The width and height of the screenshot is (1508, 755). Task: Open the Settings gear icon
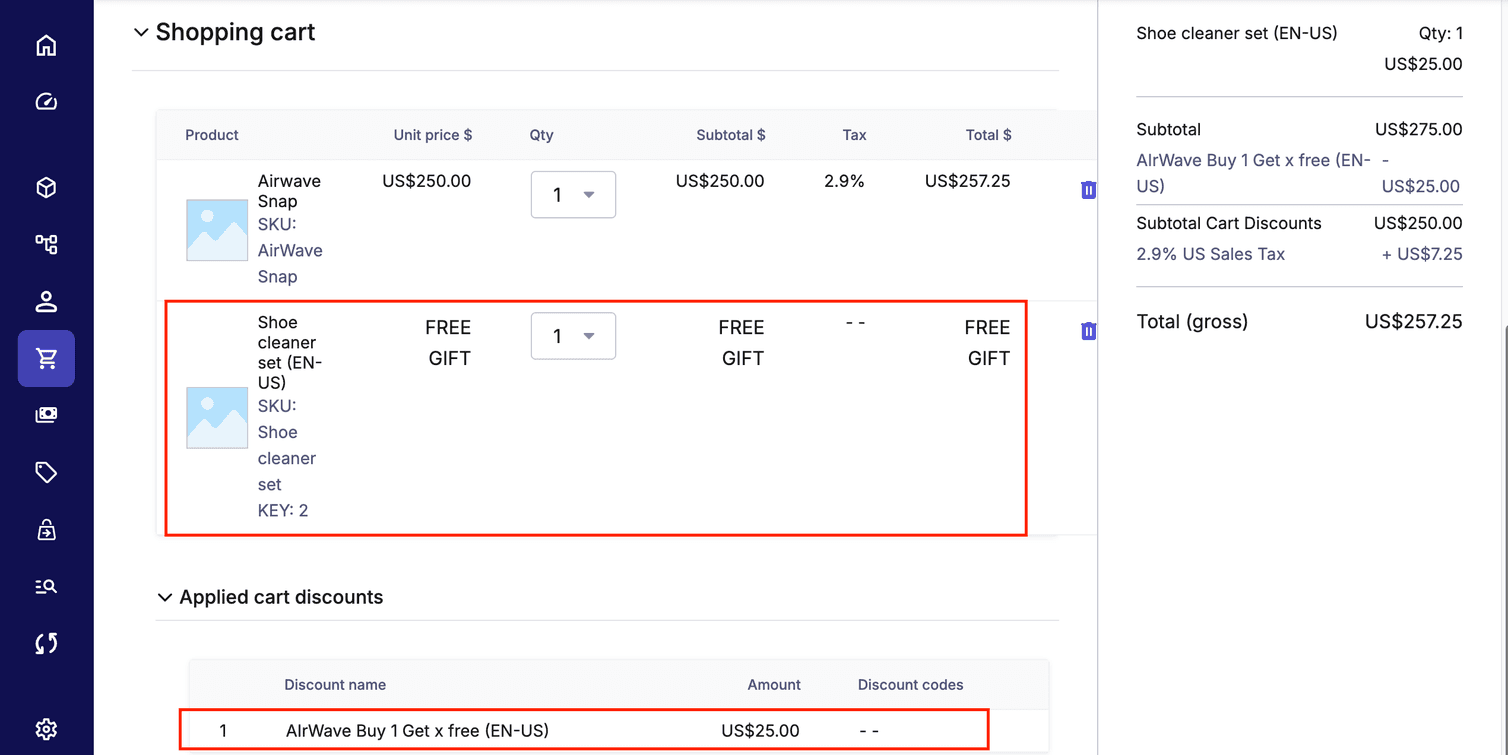click(46, 729)
